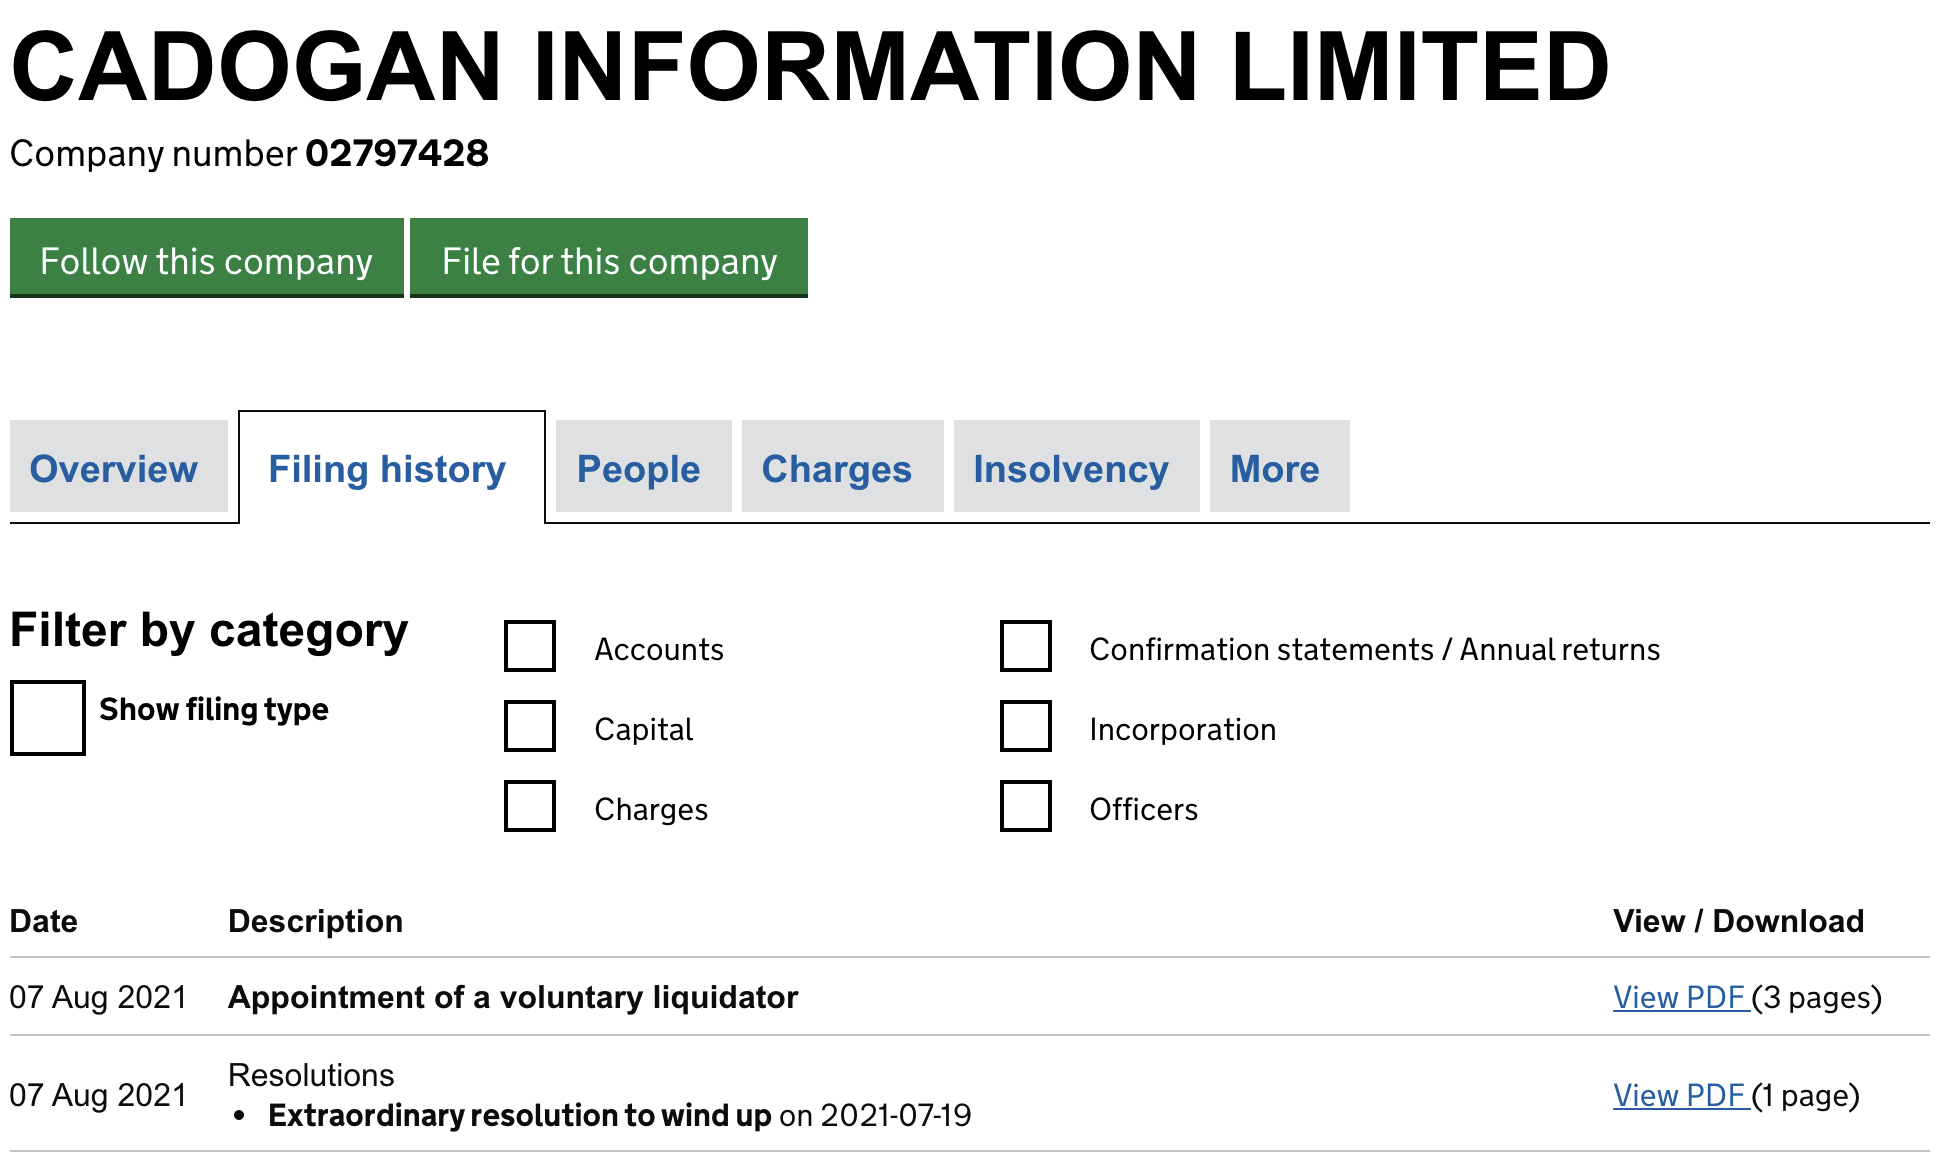Click the Show filing type label
Viewport: 1950px width, 1158px height.
[x=214, y=709]
